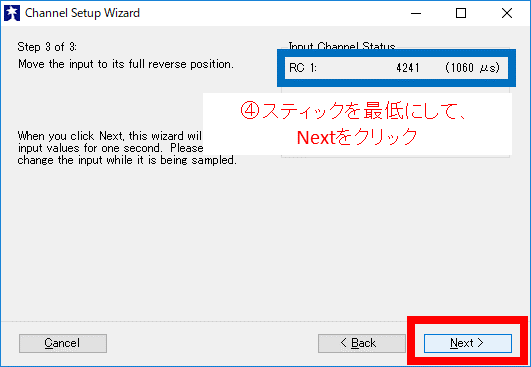Click the 'Input Channel Status' group label
This screenshot has width=531, height=367.
click(x=342, y=46)
